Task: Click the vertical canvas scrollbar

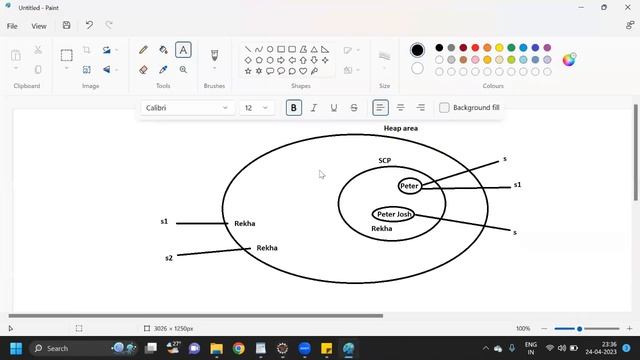Action: (x=636, y=152)
